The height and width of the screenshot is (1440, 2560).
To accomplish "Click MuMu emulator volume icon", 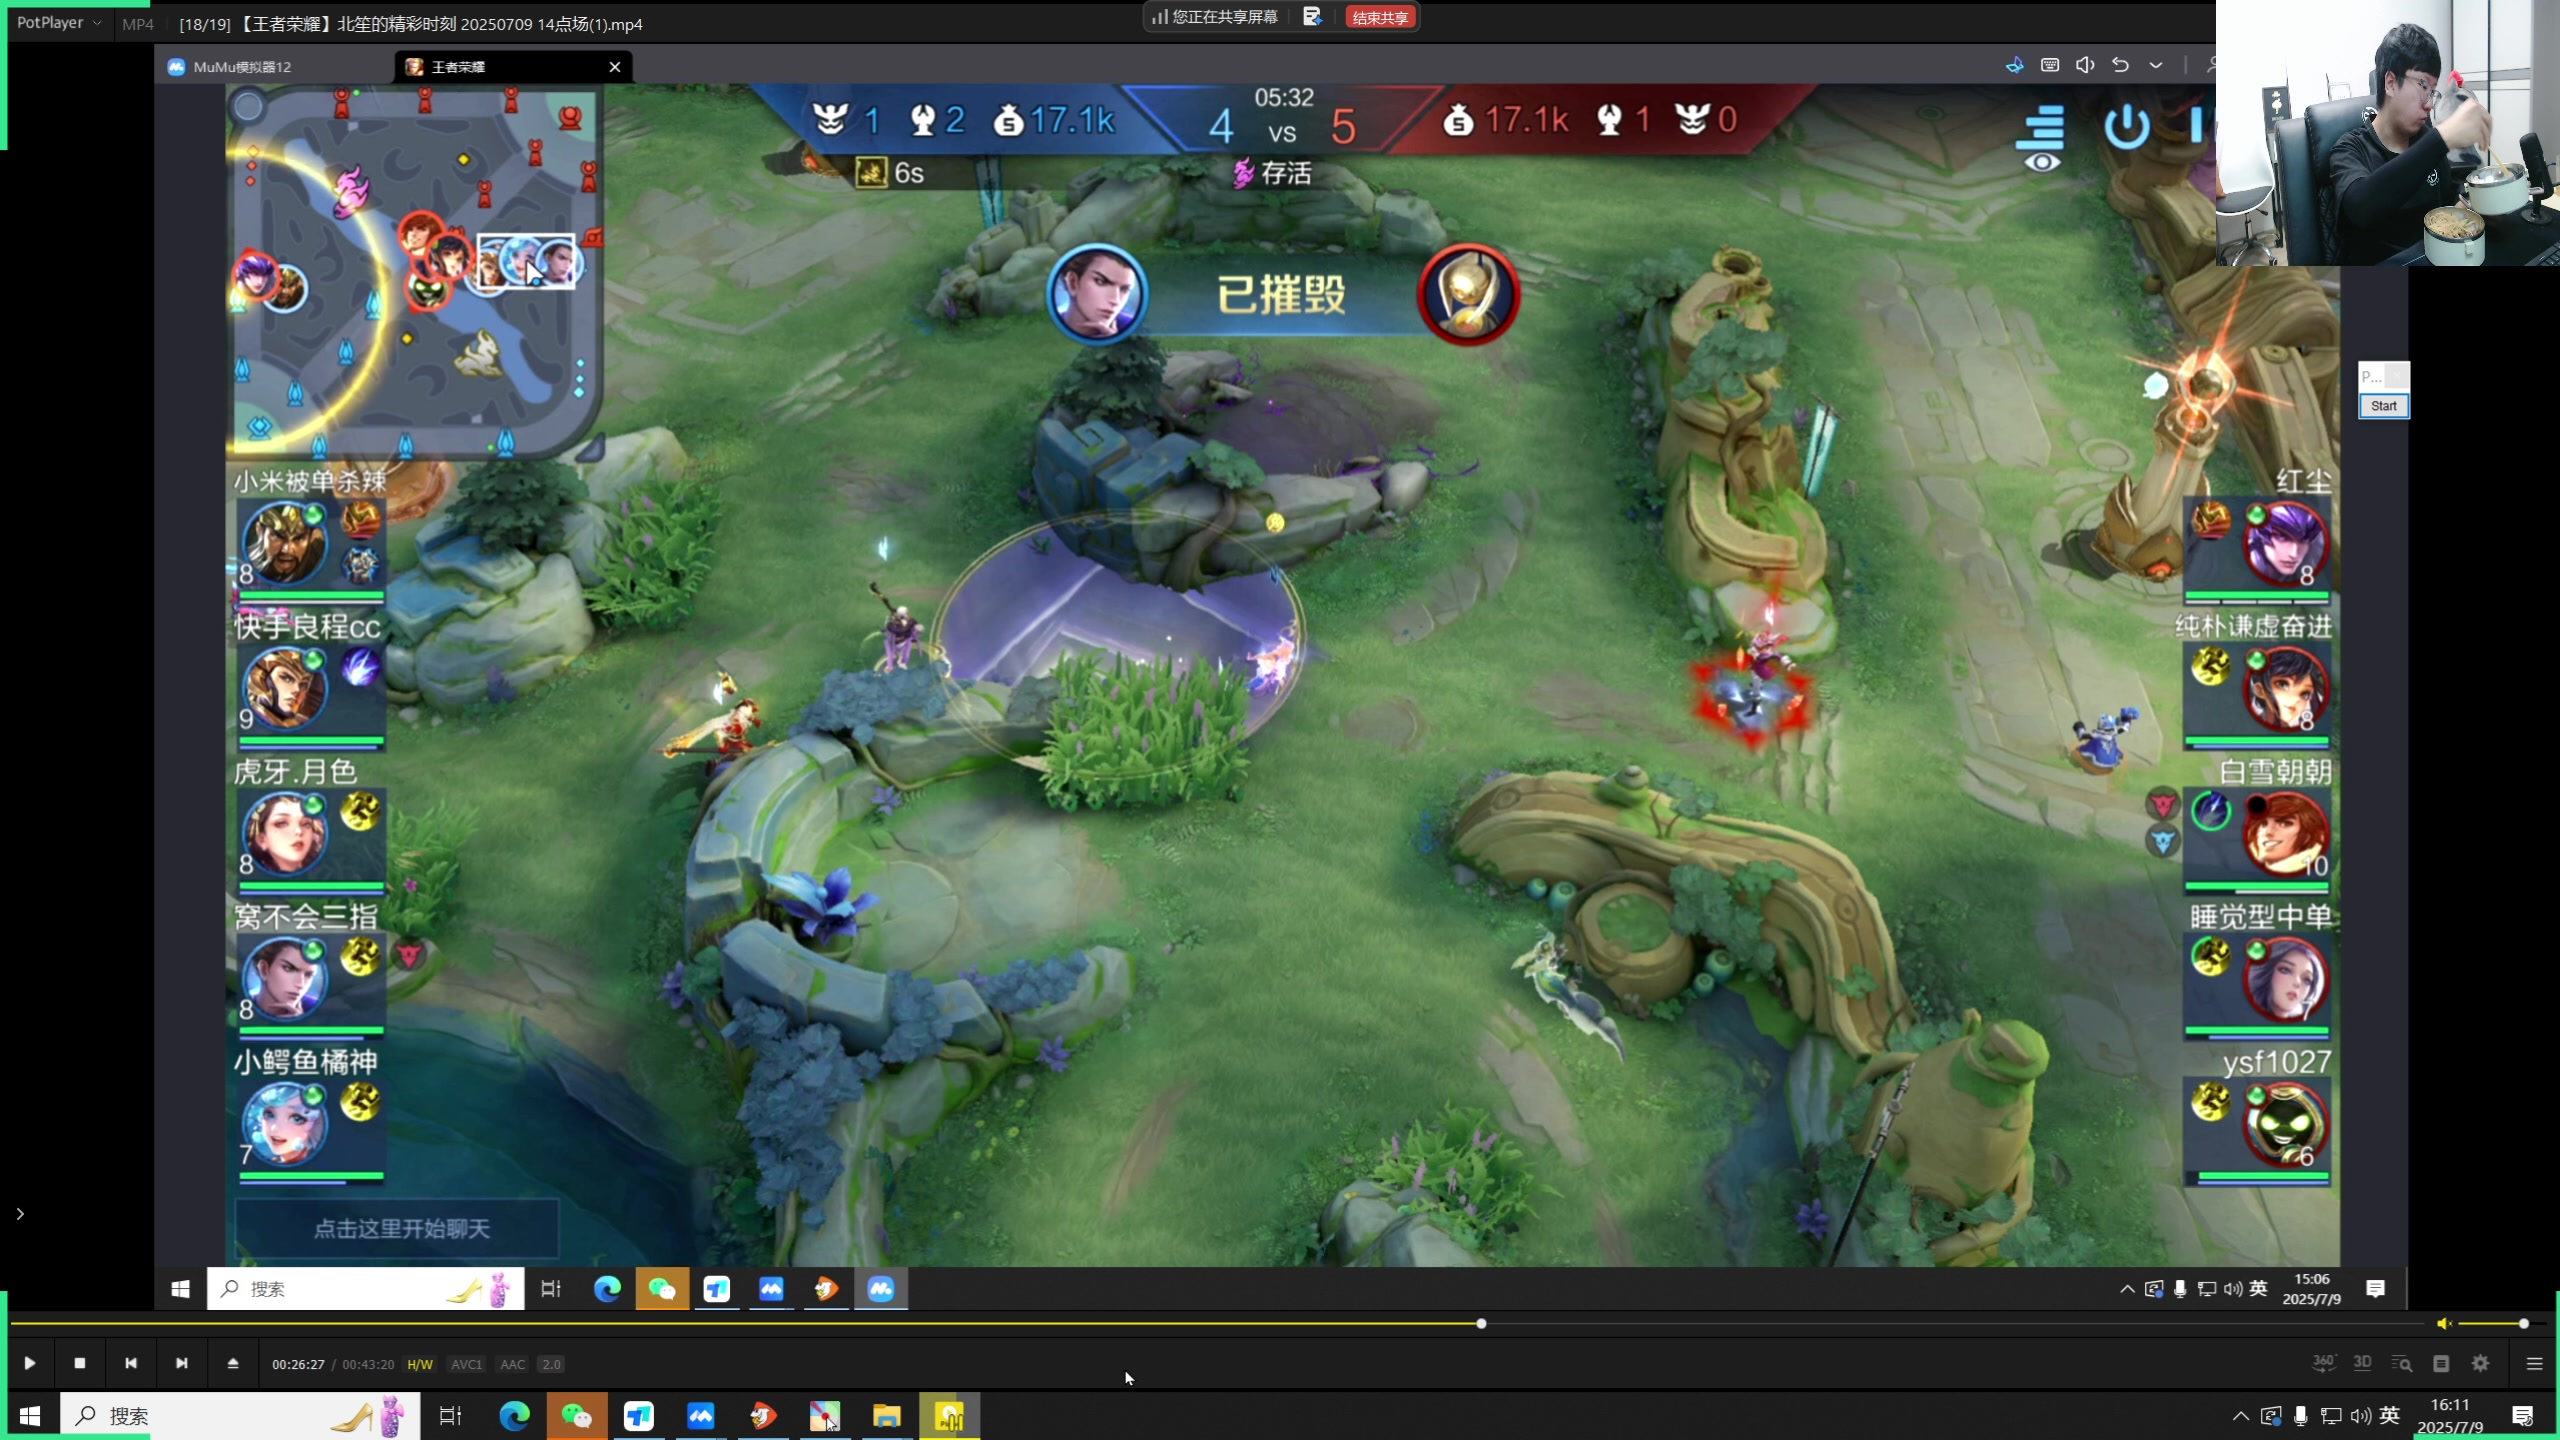I will click(x=2085, y=65).
